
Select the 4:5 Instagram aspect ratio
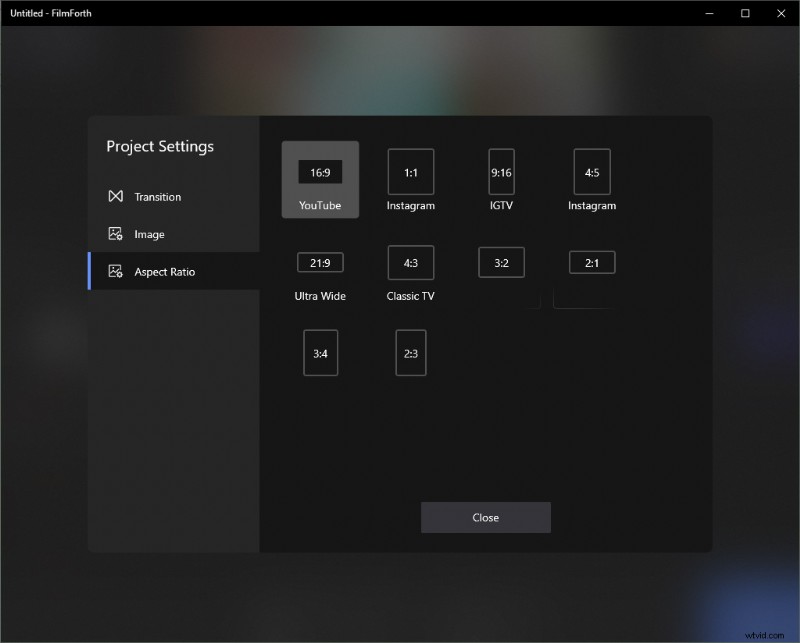tap(592, 172)
